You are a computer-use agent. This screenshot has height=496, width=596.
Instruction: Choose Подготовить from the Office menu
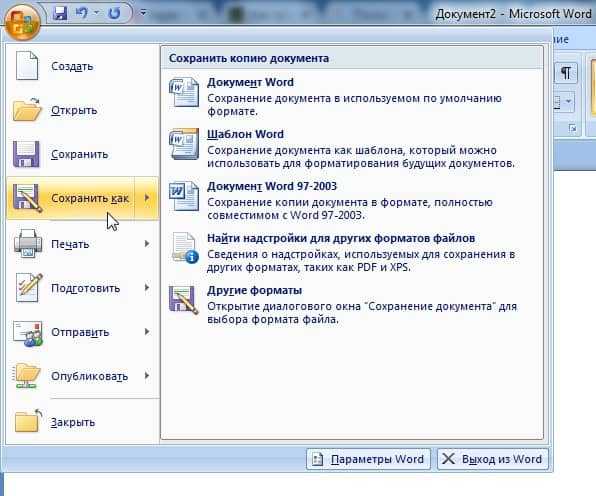click(83, 288)
